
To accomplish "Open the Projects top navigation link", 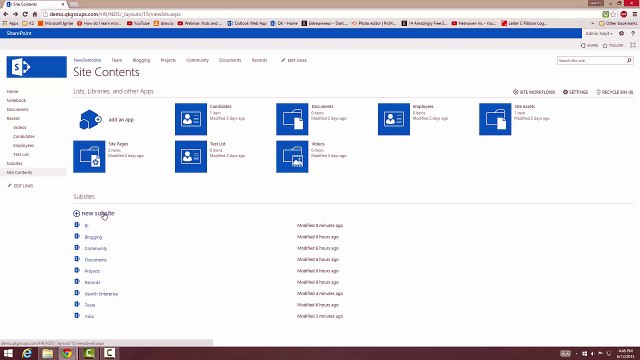I will 168,60.
